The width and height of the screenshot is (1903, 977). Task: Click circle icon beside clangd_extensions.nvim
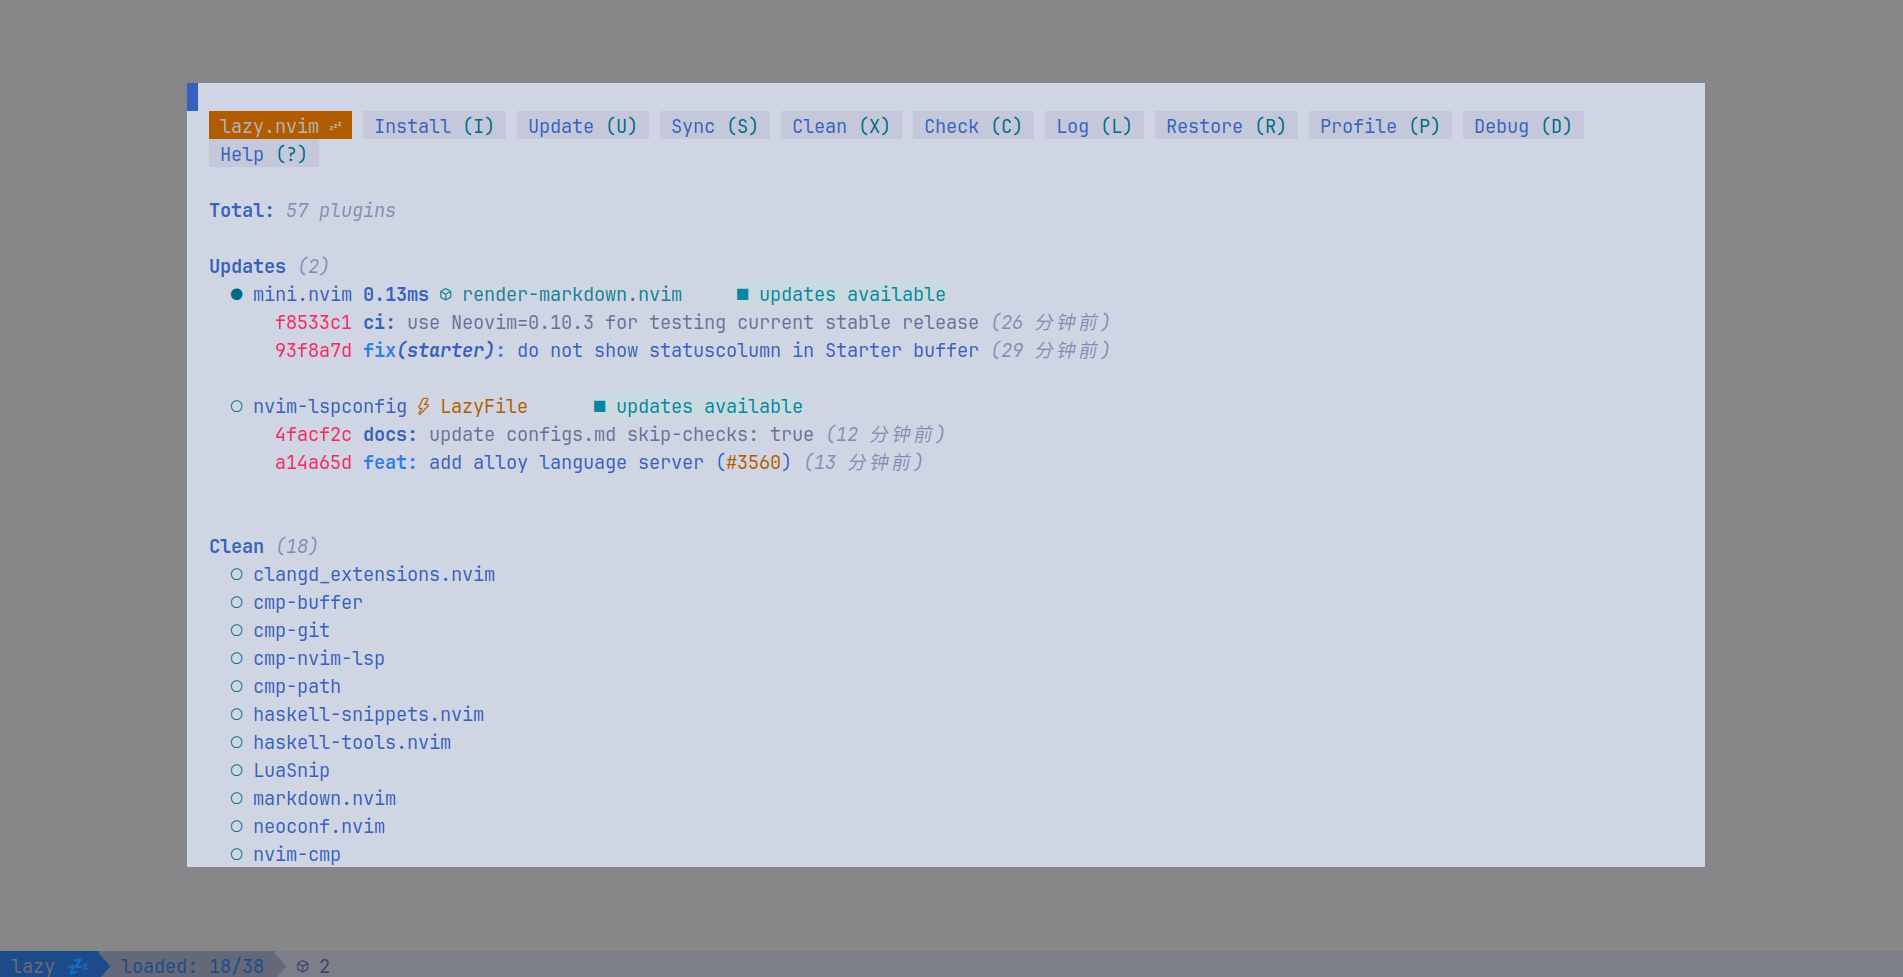(x=237, y=574)
